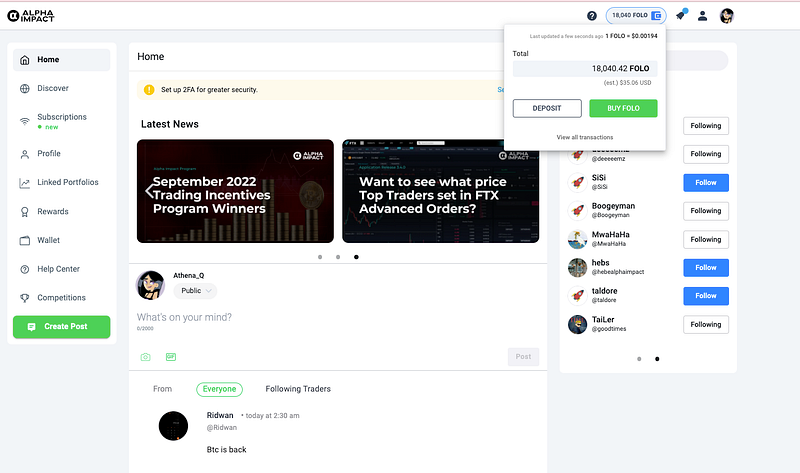Add a GIF using the GIF icon
The height and width of the screenshot is (473, 800).
coord(171,357)
